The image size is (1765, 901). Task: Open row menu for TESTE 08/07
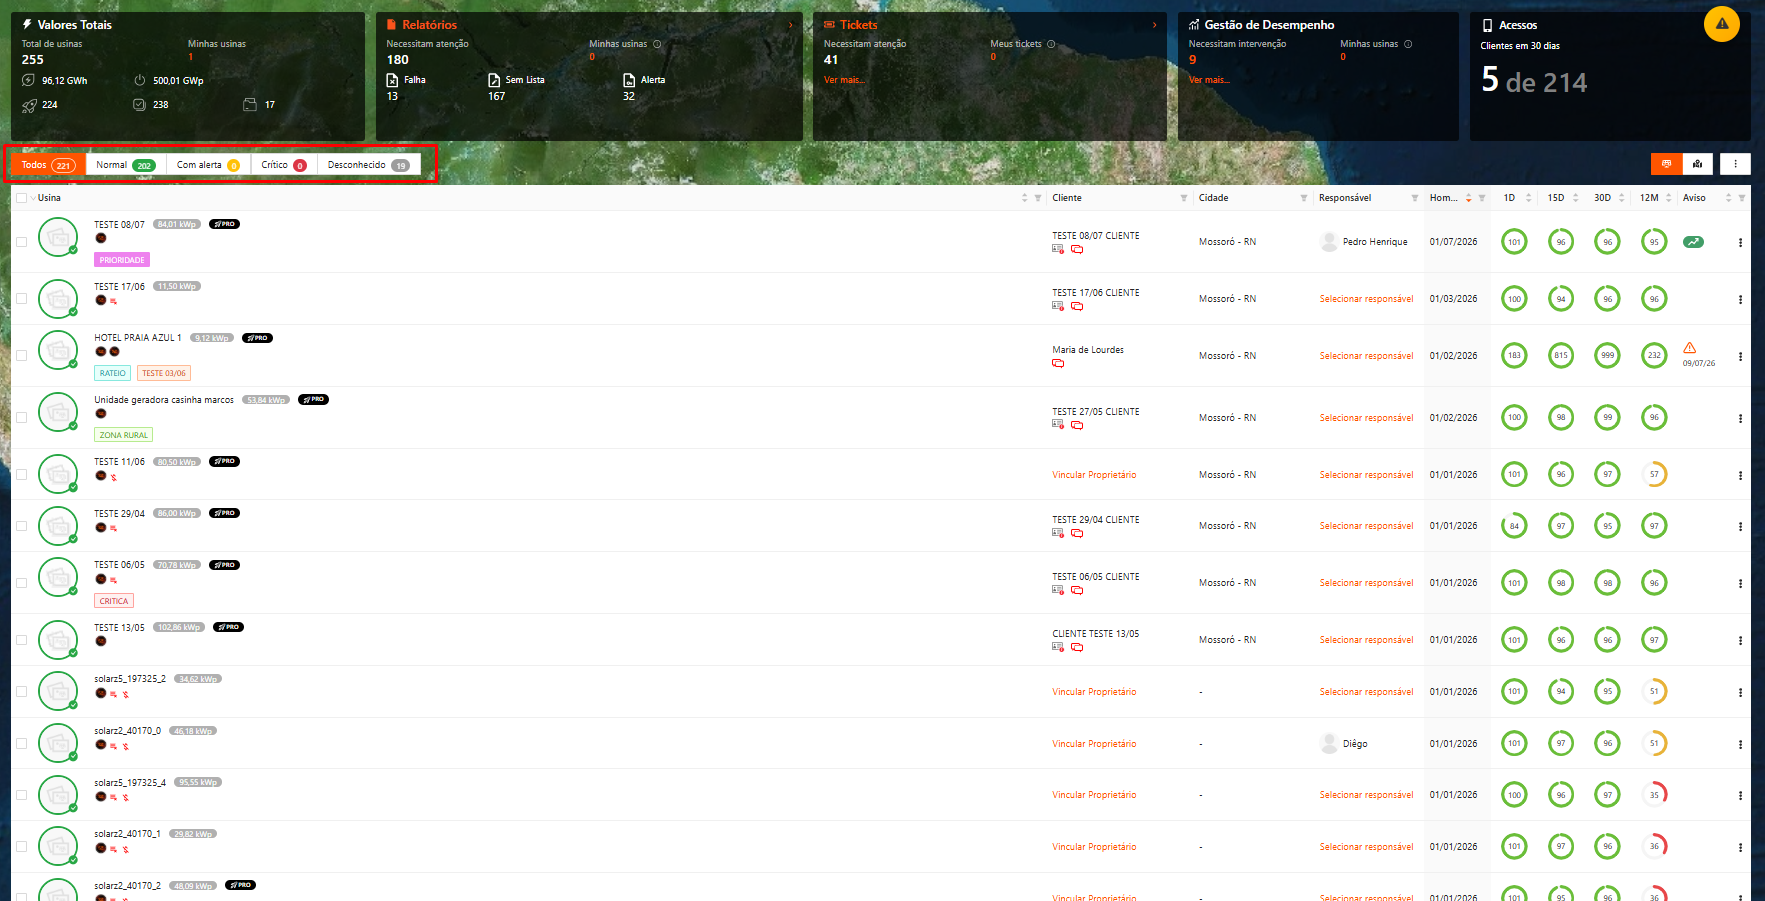1740,242
